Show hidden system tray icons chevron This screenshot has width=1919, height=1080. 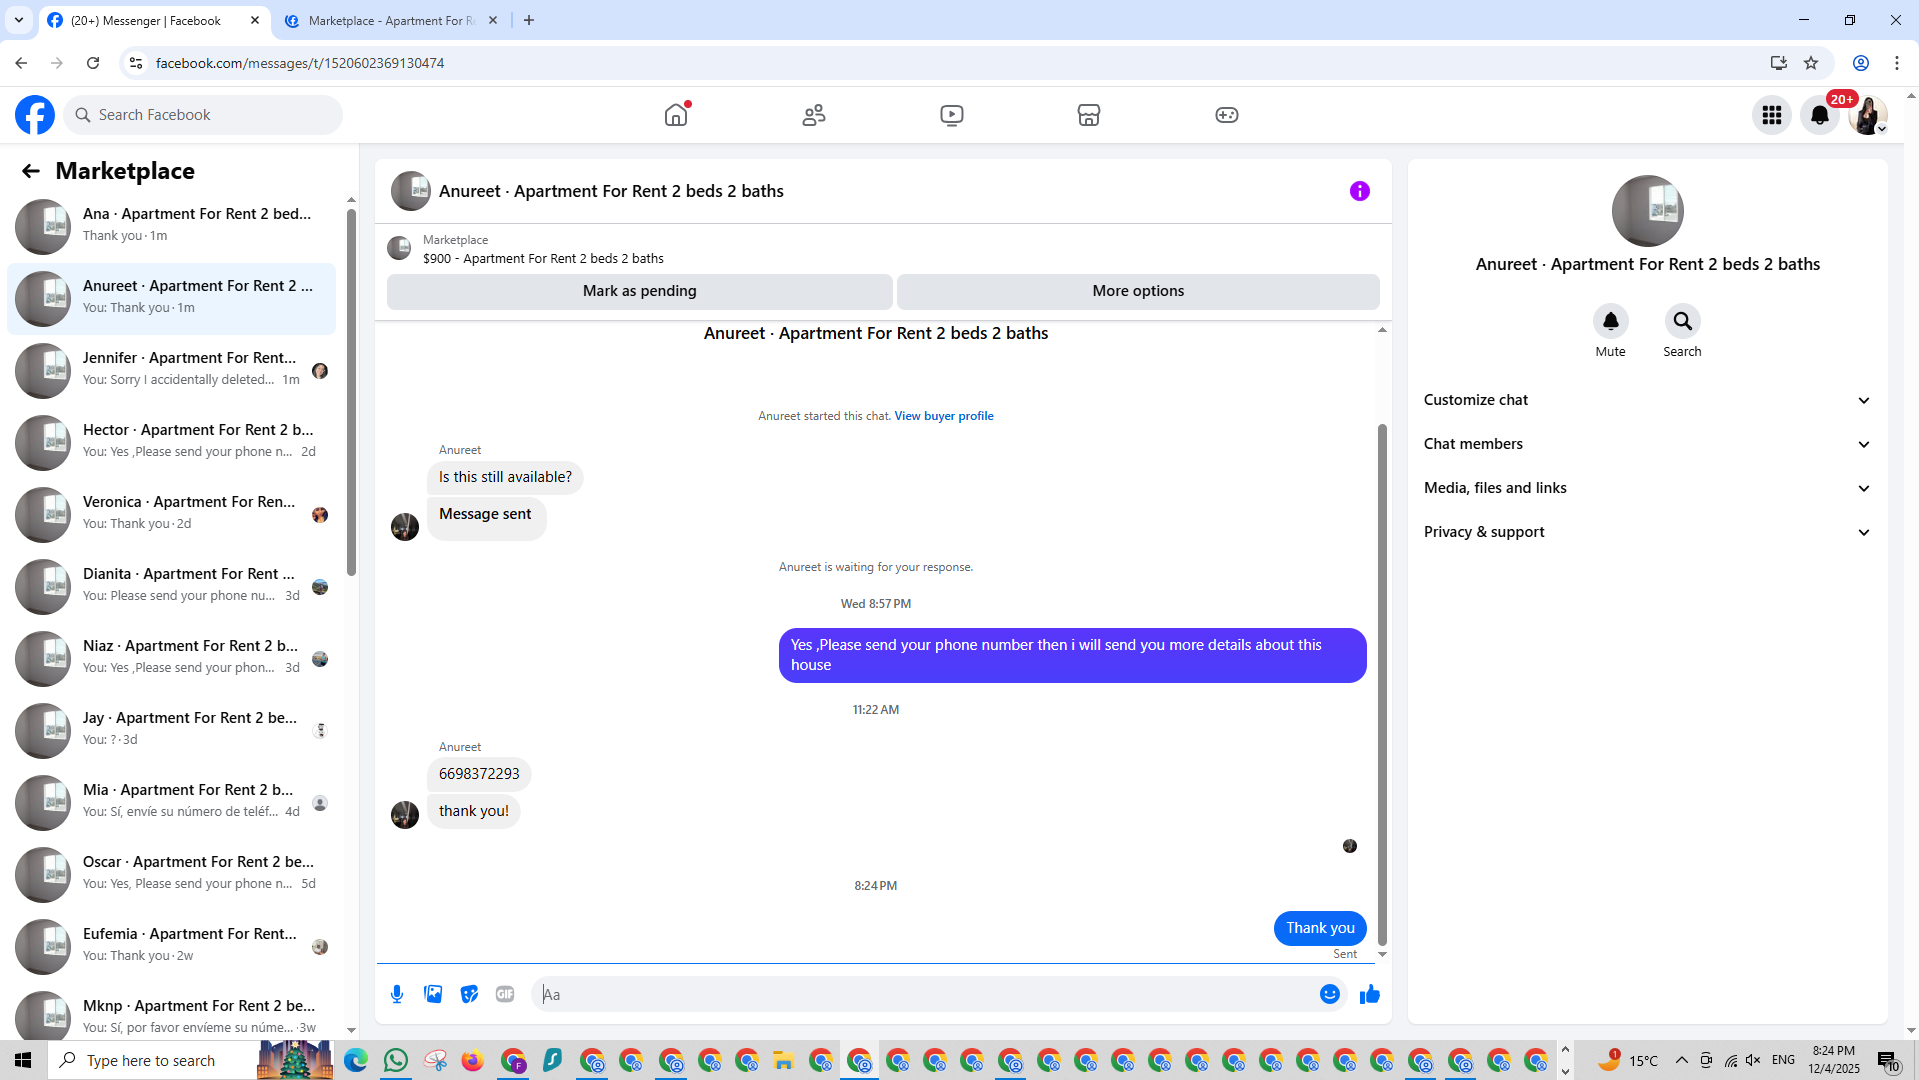click(1682, 1061)
